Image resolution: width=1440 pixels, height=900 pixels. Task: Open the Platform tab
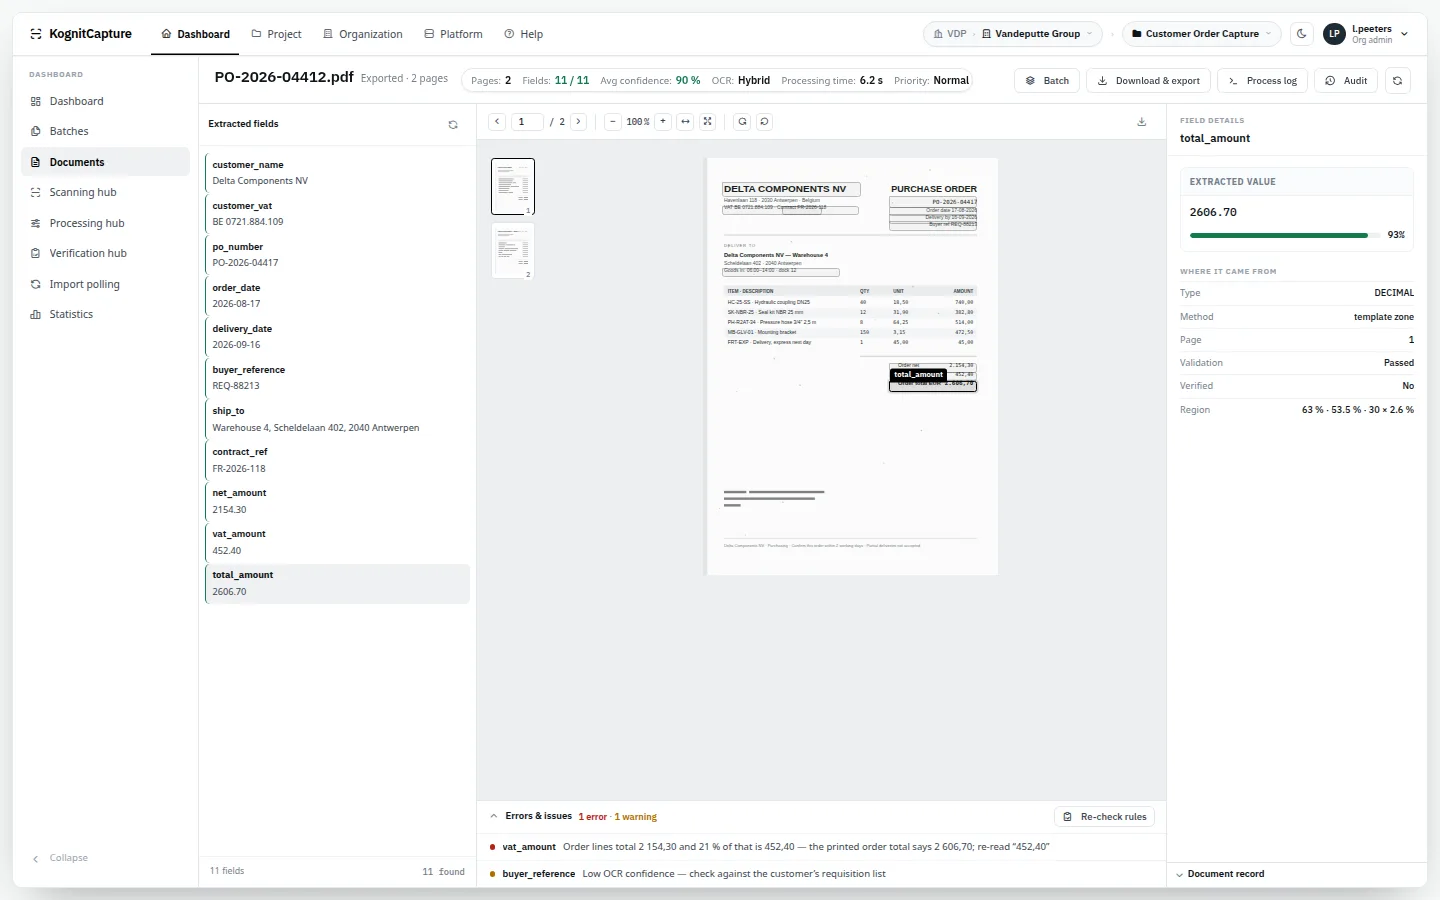(x=453, y=34)
